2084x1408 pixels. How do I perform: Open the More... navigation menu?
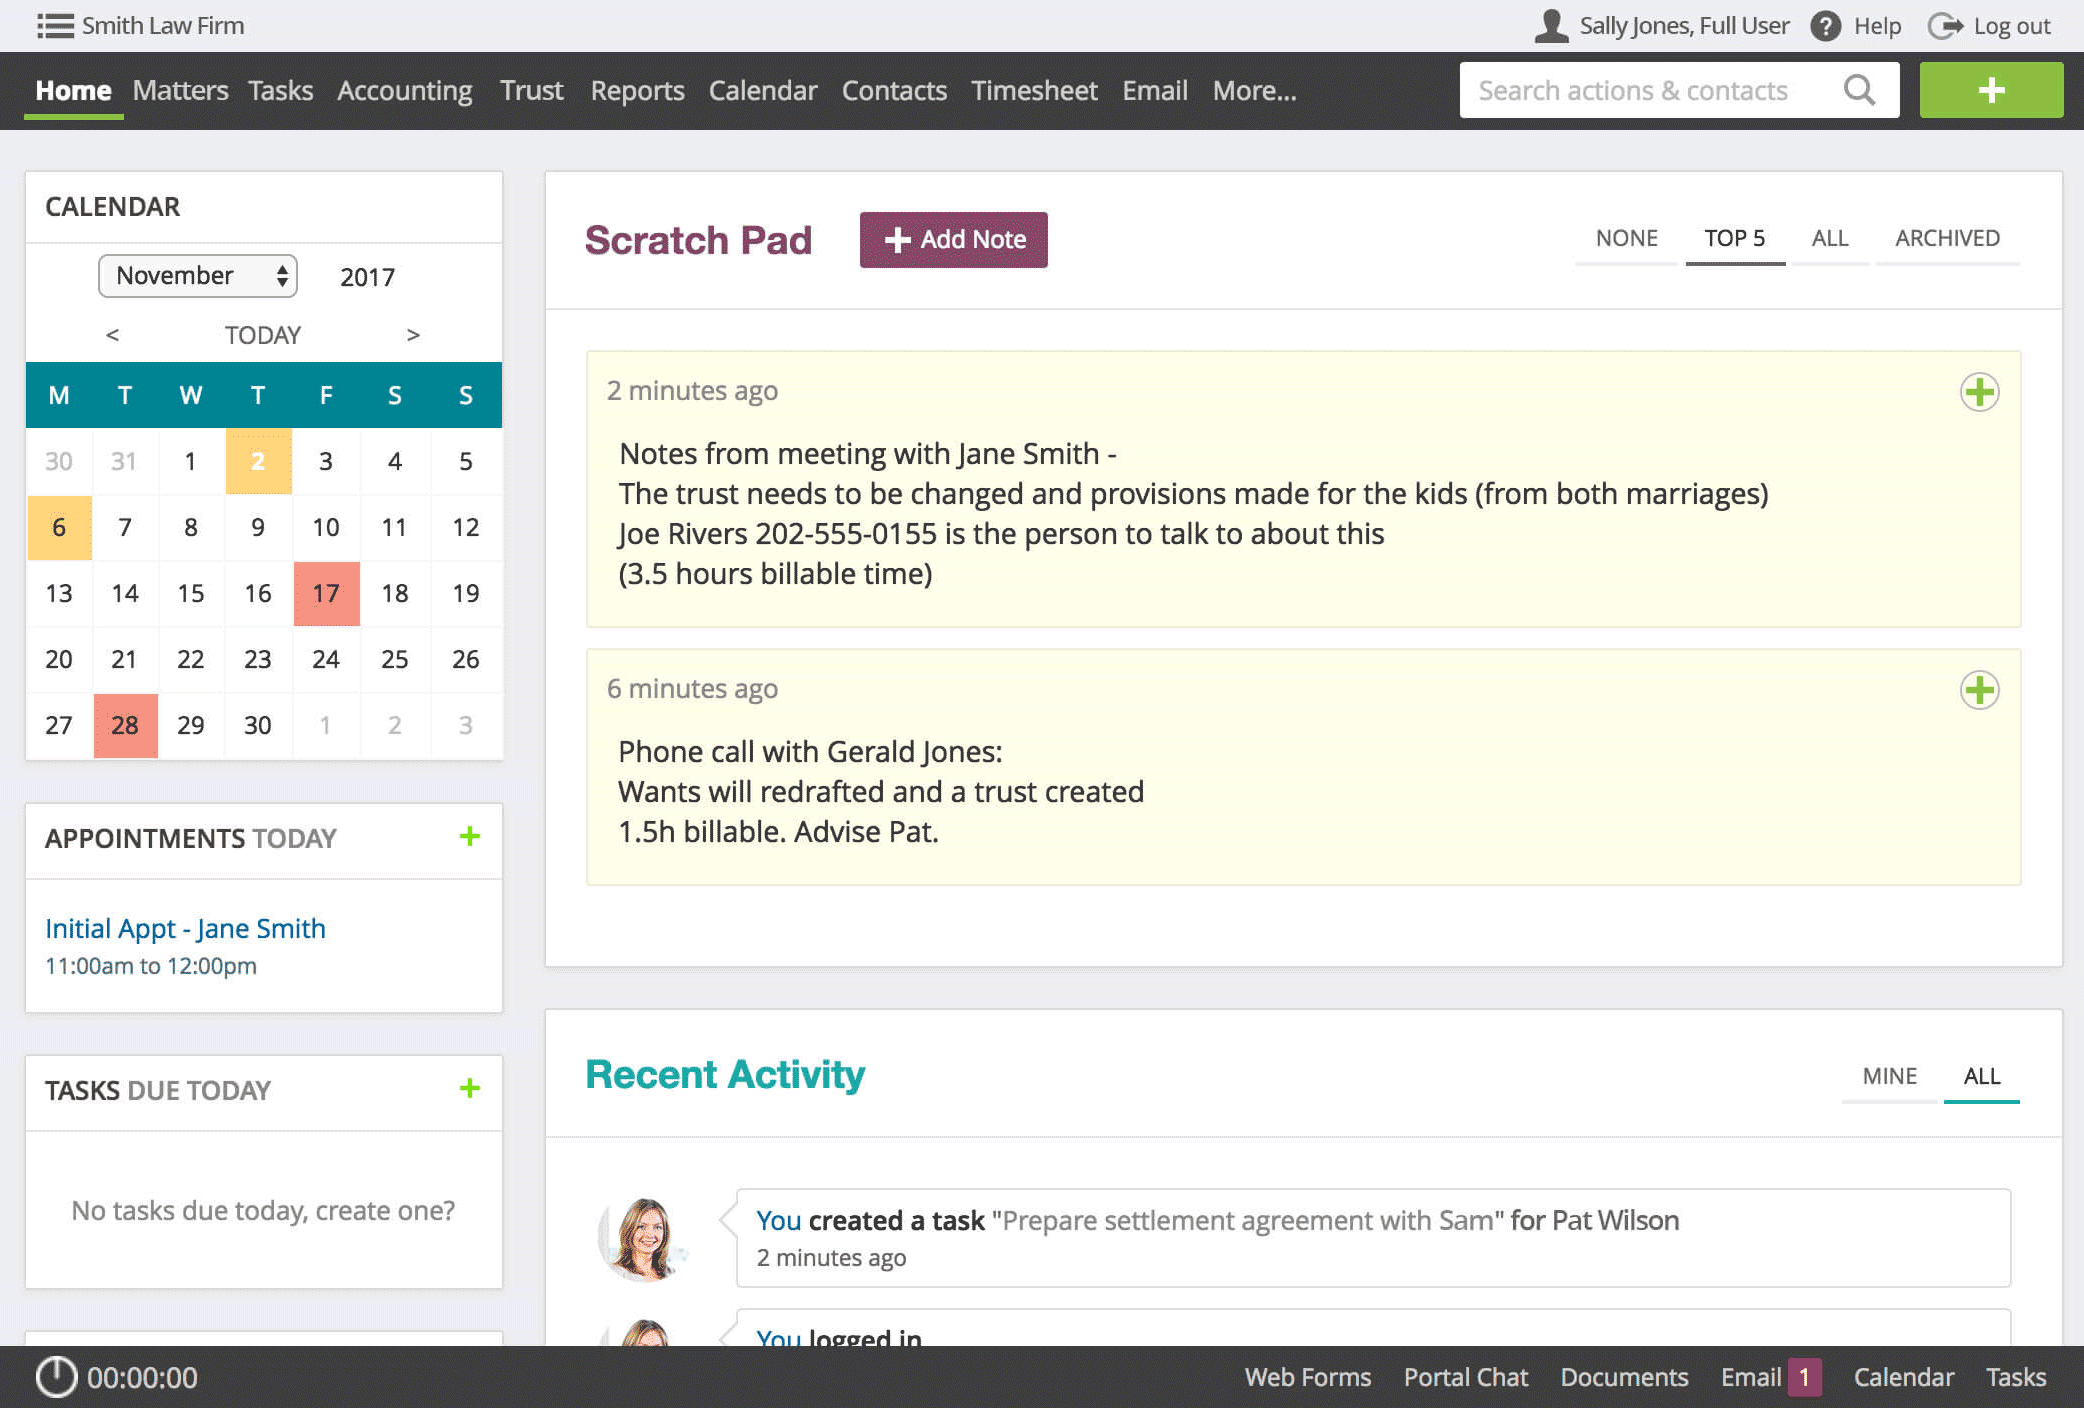[1254, 91]
